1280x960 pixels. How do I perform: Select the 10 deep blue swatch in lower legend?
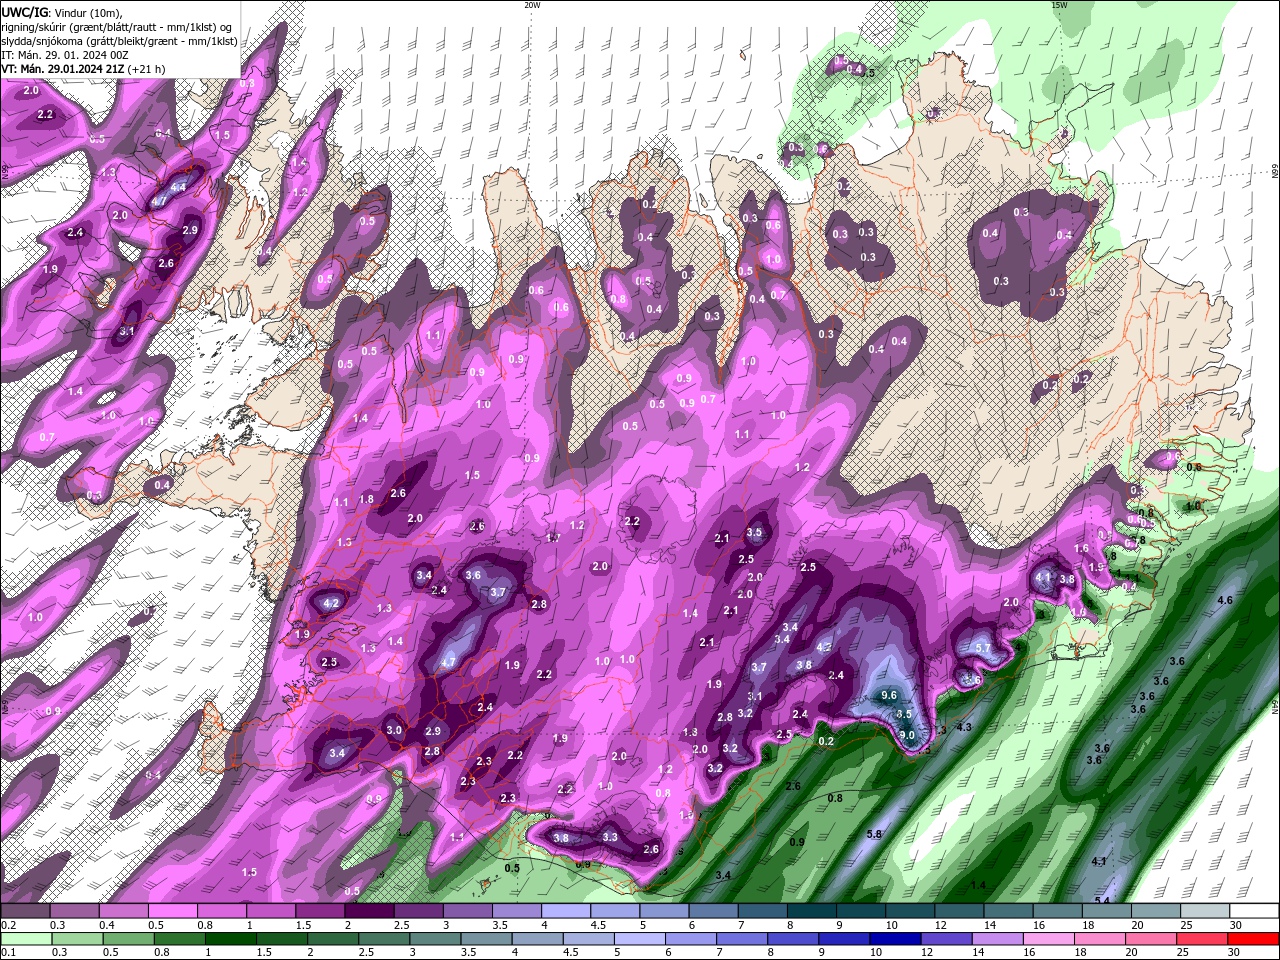coord(893,939)
